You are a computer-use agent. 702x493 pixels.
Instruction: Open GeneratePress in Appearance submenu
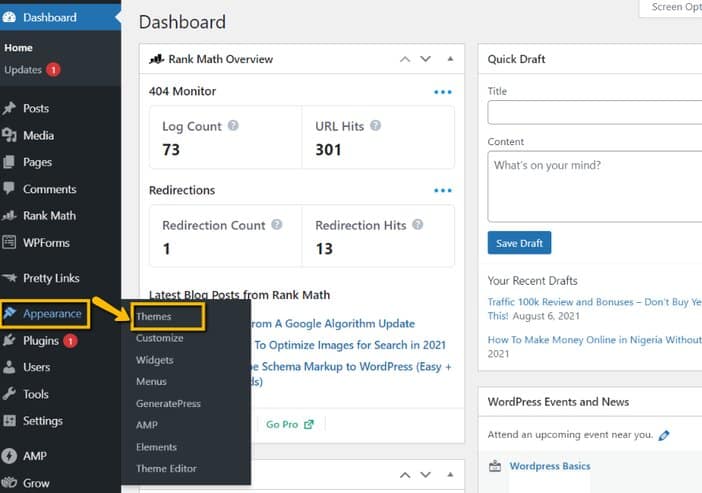[168, 403]
